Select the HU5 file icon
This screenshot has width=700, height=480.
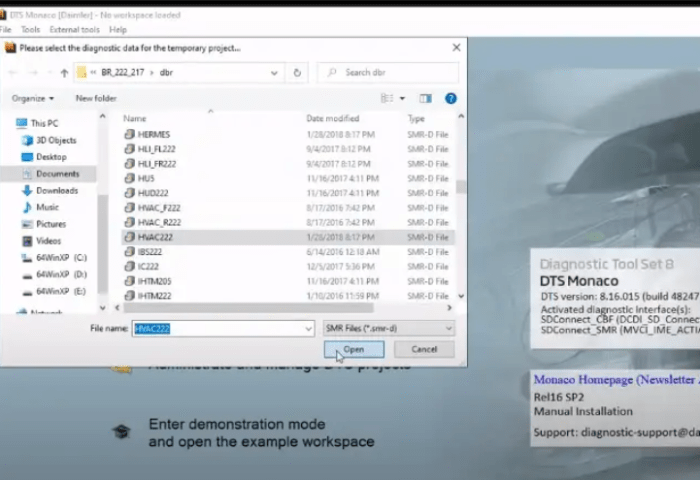pyautogui.click(x=129, y=179)
